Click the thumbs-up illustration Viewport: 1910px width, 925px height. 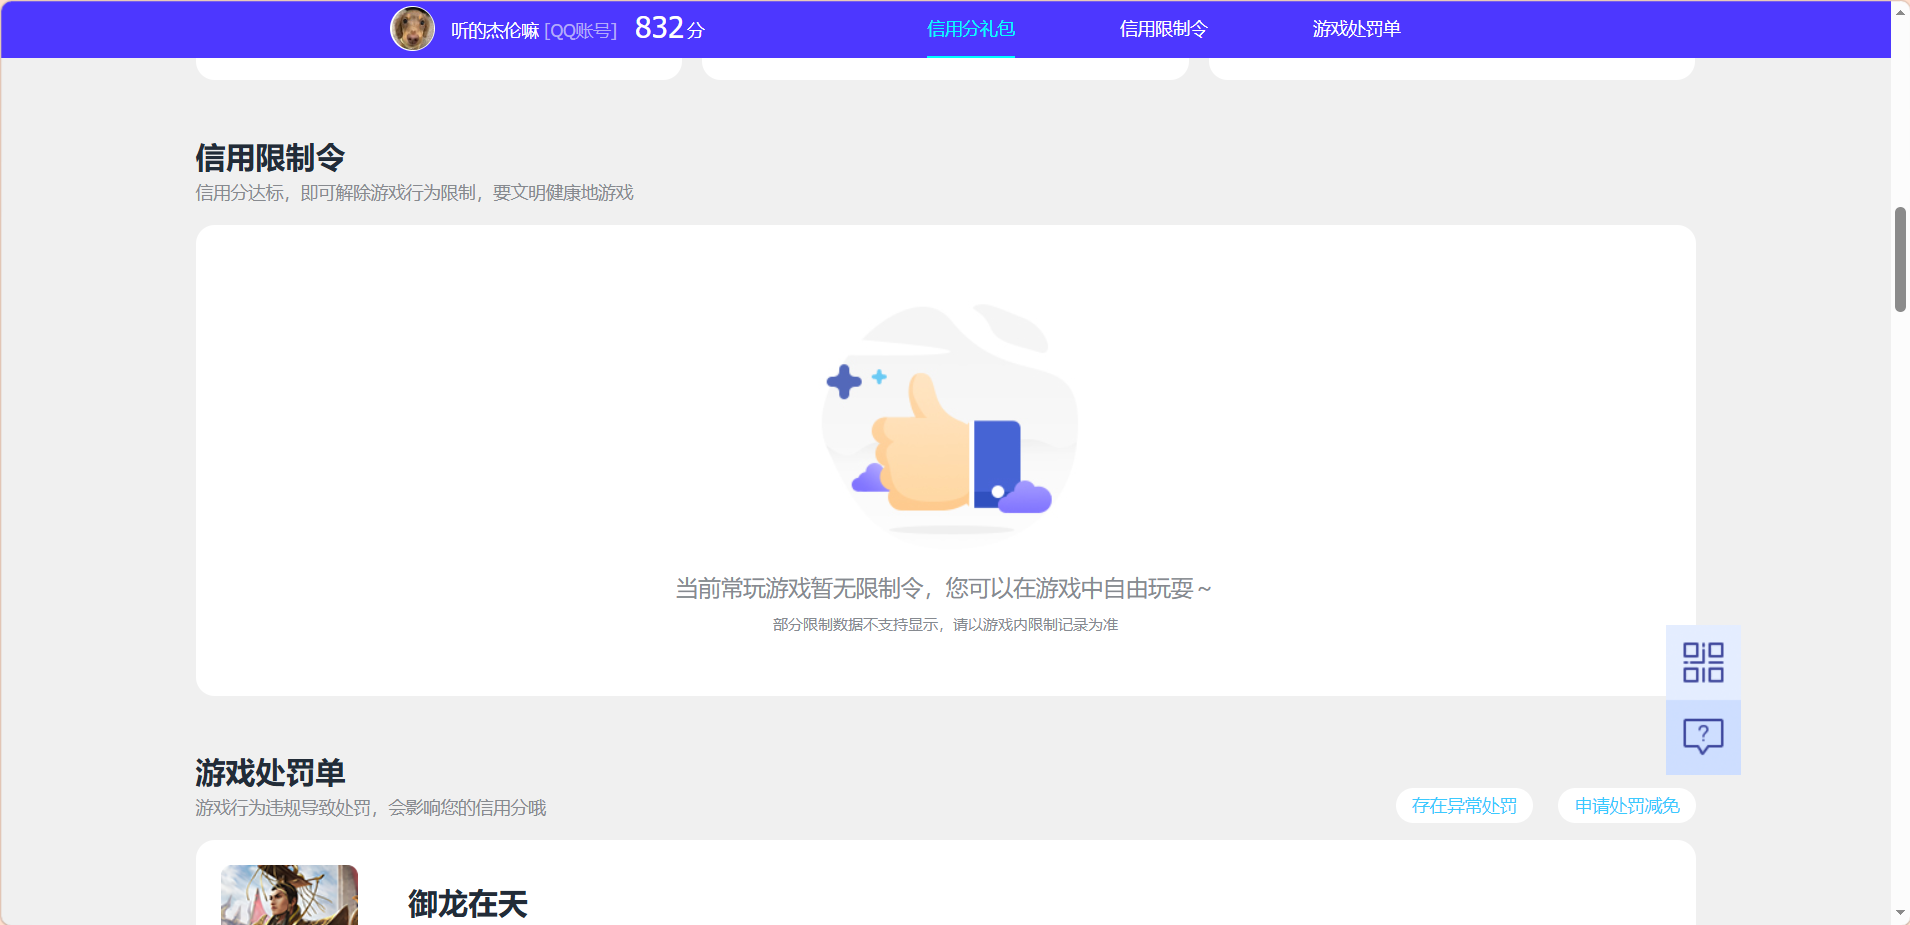(947, 420)
